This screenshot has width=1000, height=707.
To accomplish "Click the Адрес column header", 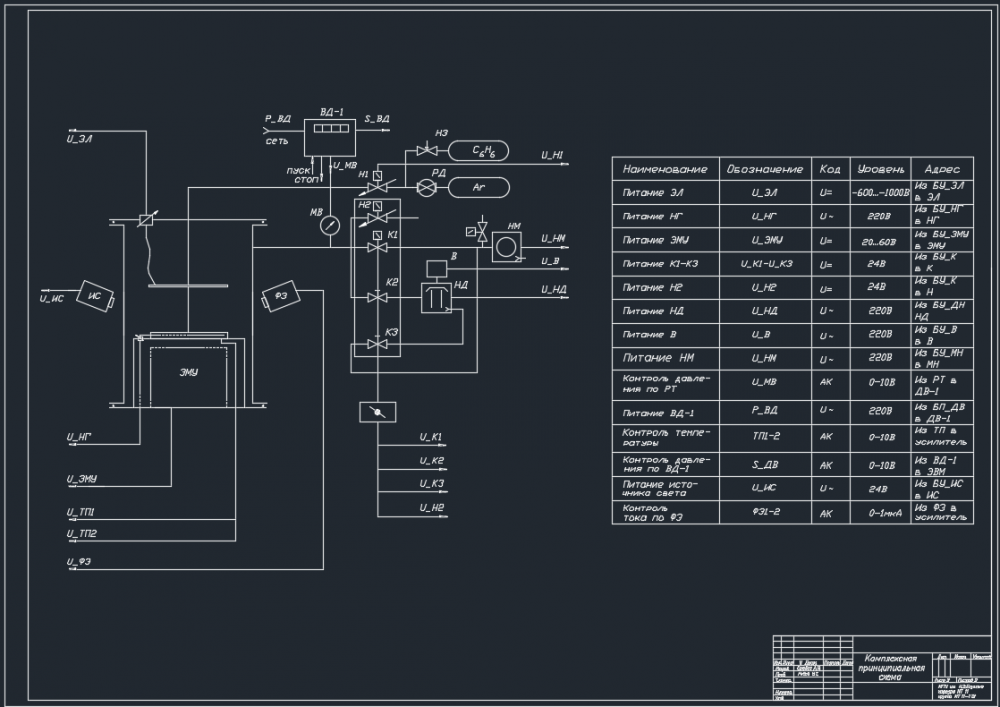I will pos(942,169).
